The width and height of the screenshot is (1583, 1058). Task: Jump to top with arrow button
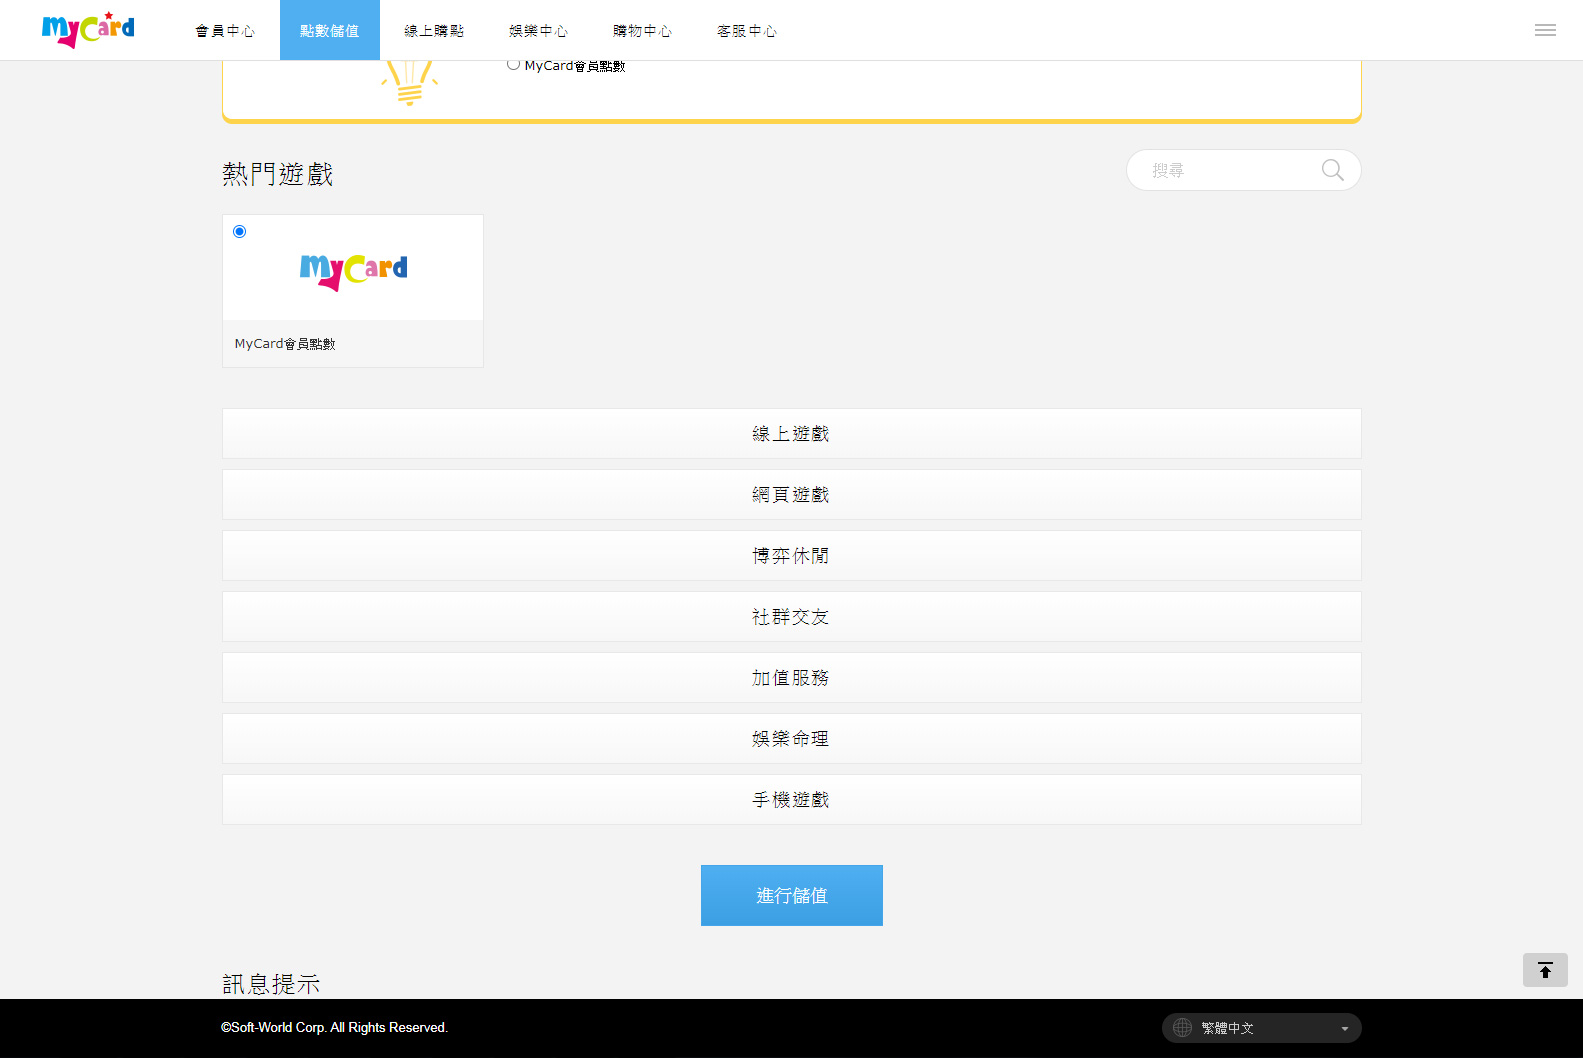click(x=1545, y=970)
